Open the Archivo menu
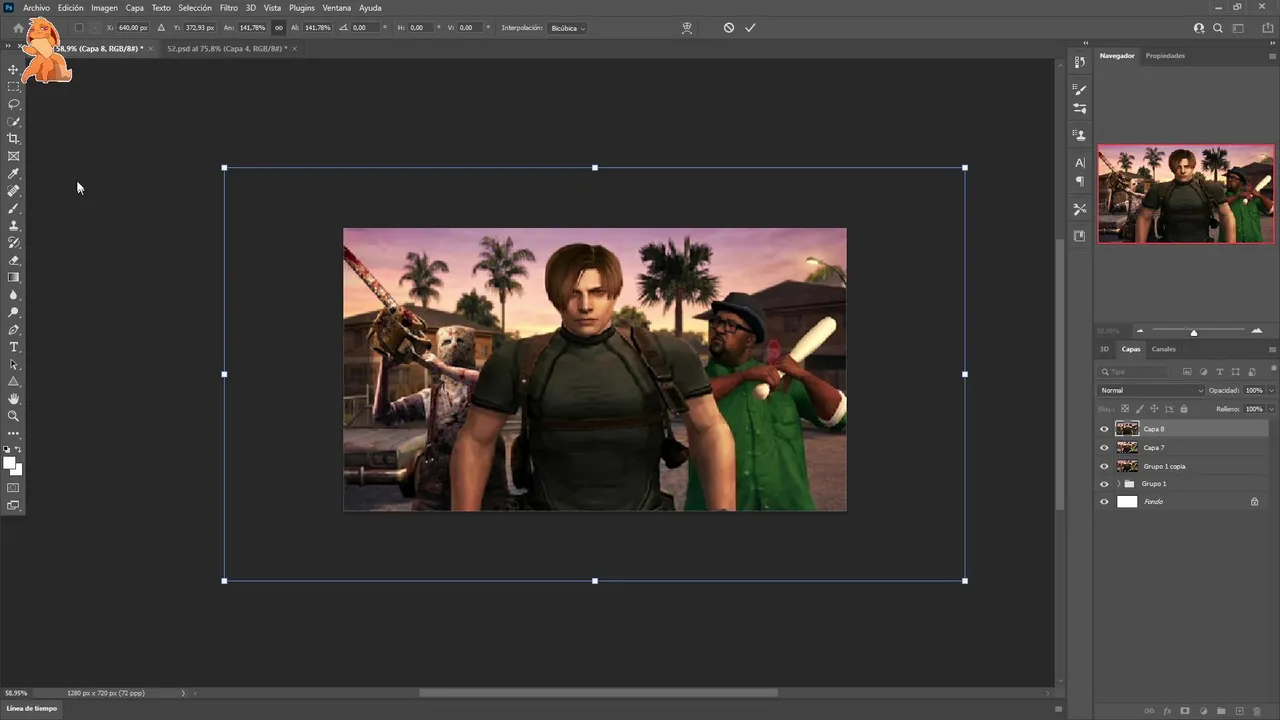1280x720 pixels. [36, 8]
